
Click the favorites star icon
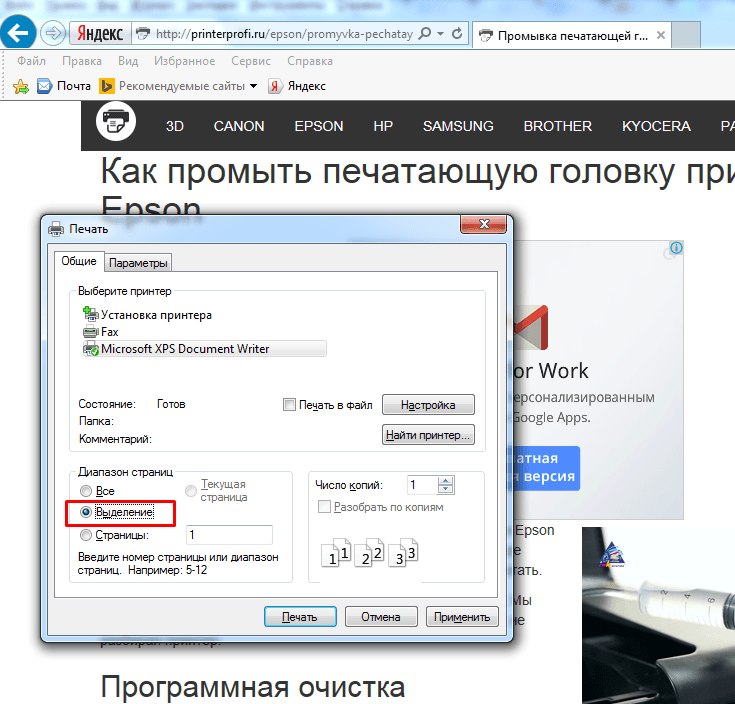(21, 86)
